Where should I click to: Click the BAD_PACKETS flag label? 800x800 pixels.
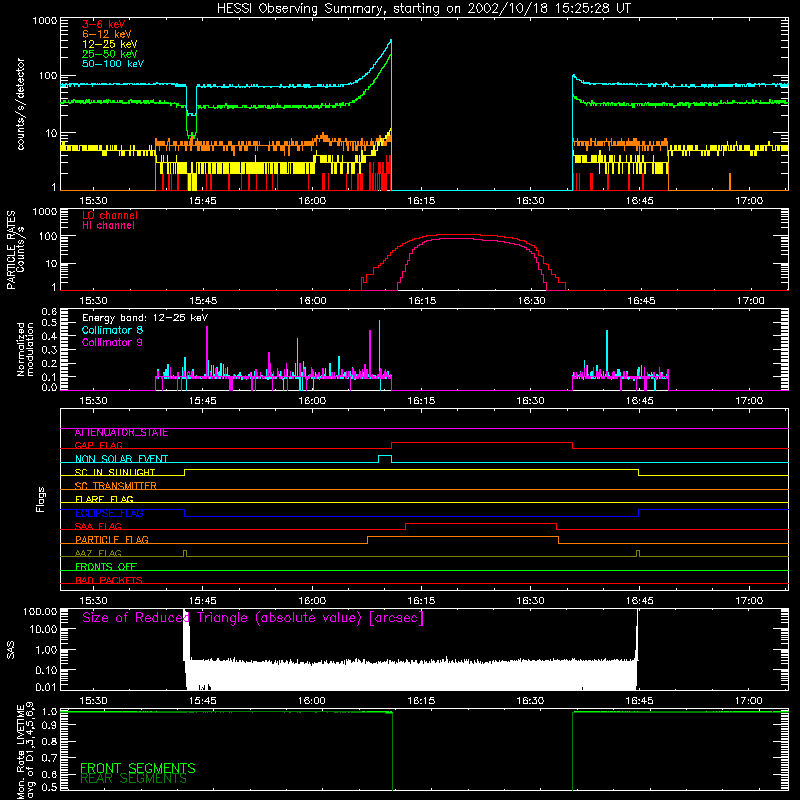(109, 581)
